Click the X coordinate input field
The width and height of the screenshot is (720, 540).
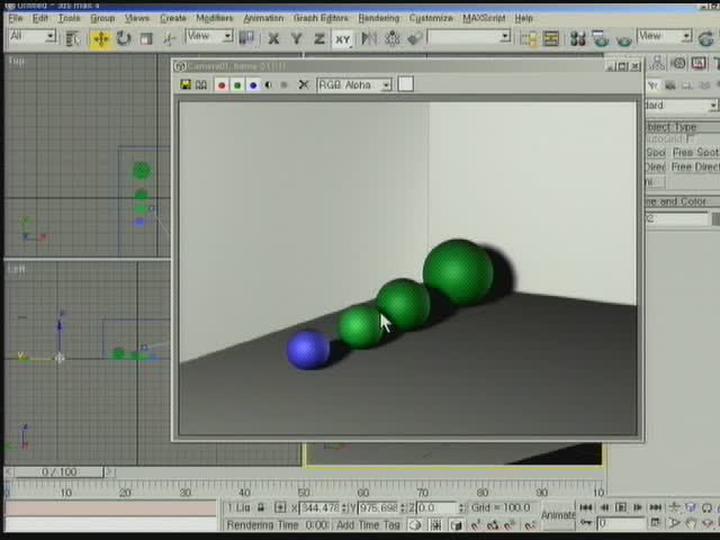pos(321,508)
